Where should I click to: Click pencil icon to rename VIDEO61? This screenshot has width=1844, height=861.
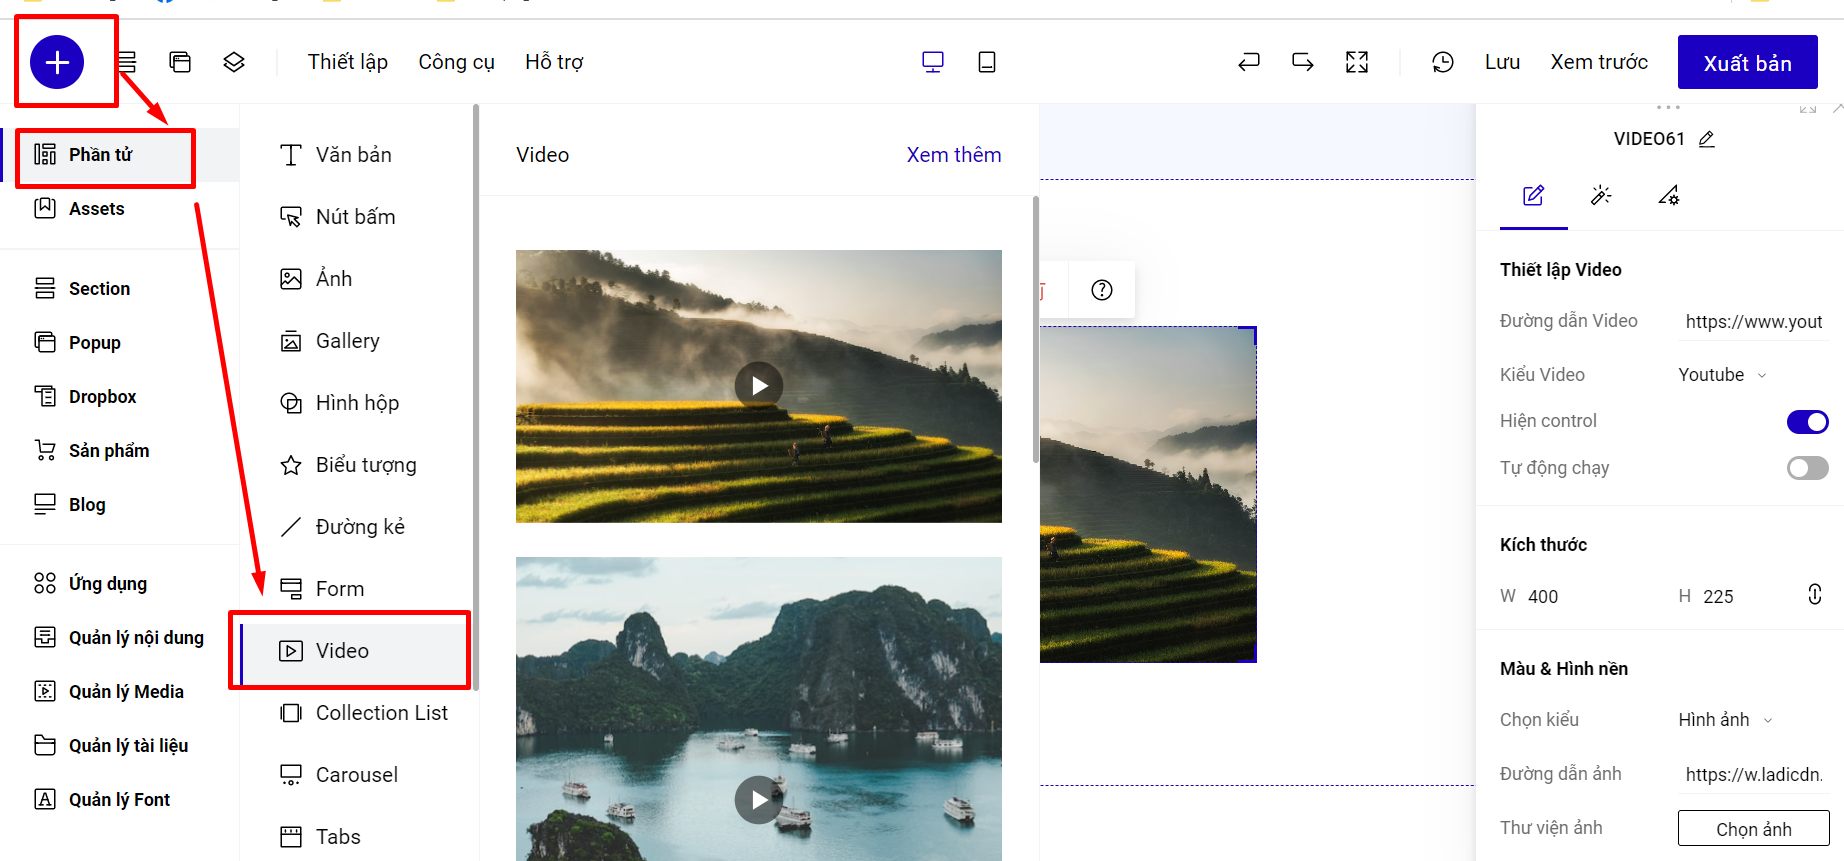1707,139
